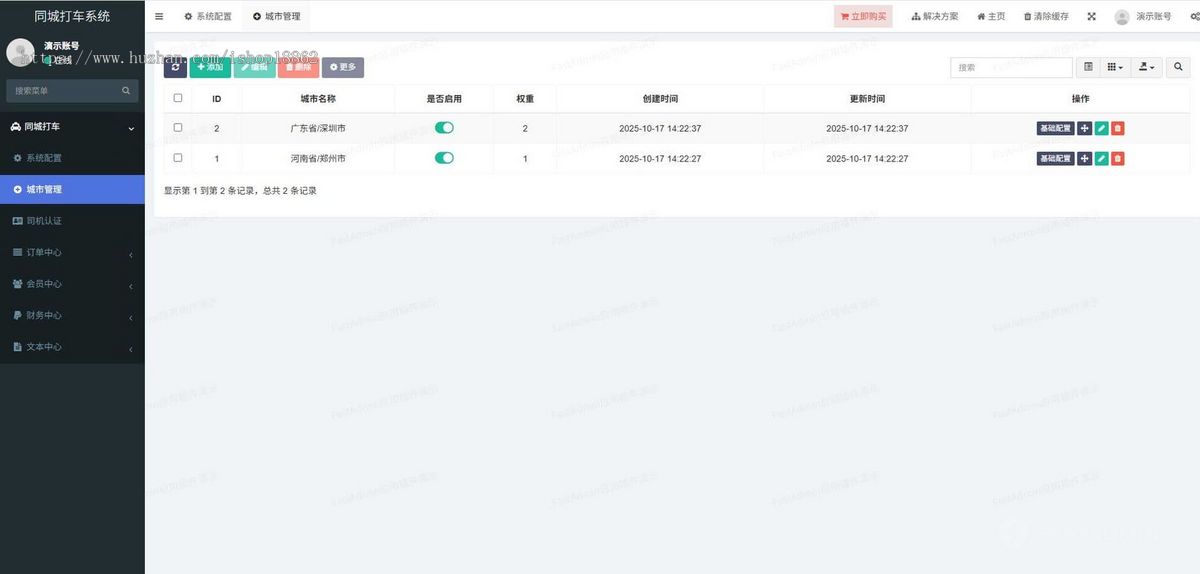
Task: Click the user avatar in the sidebar
Action: click(x=20, y=53)
